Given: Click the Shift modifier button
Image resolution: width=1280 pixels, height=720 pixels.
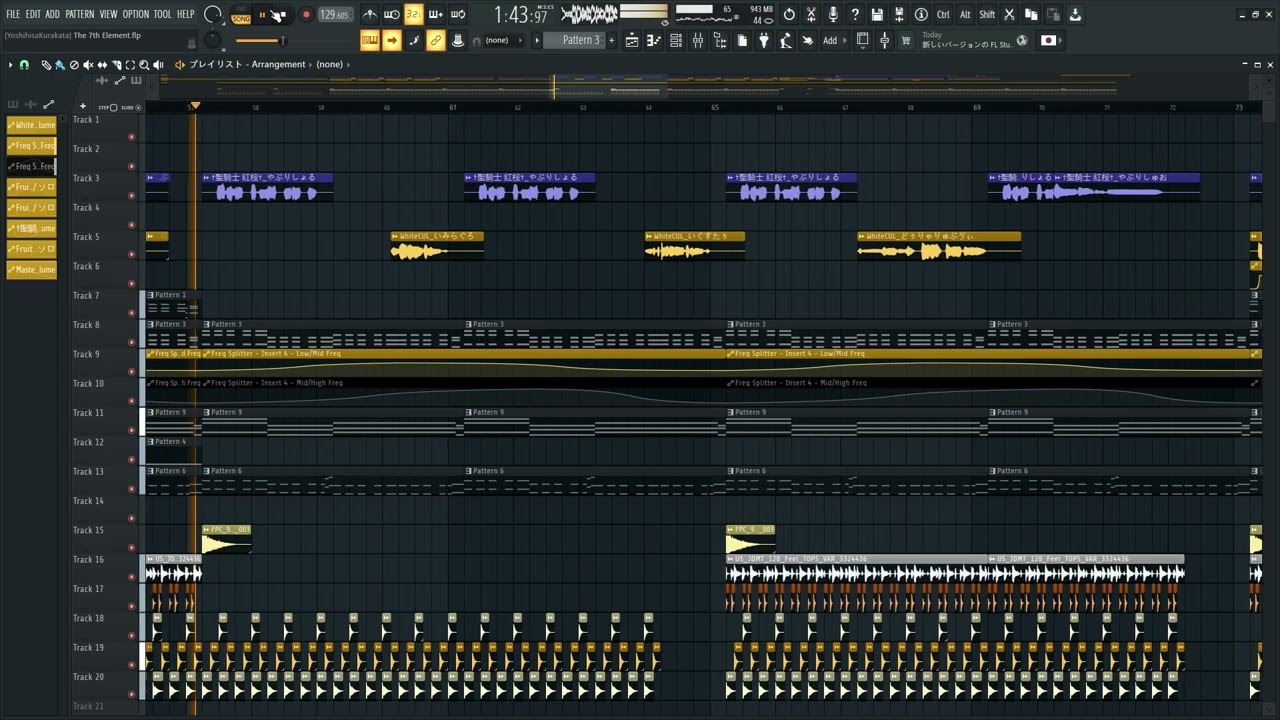Looking at the screenshot, I should [987, 14].
